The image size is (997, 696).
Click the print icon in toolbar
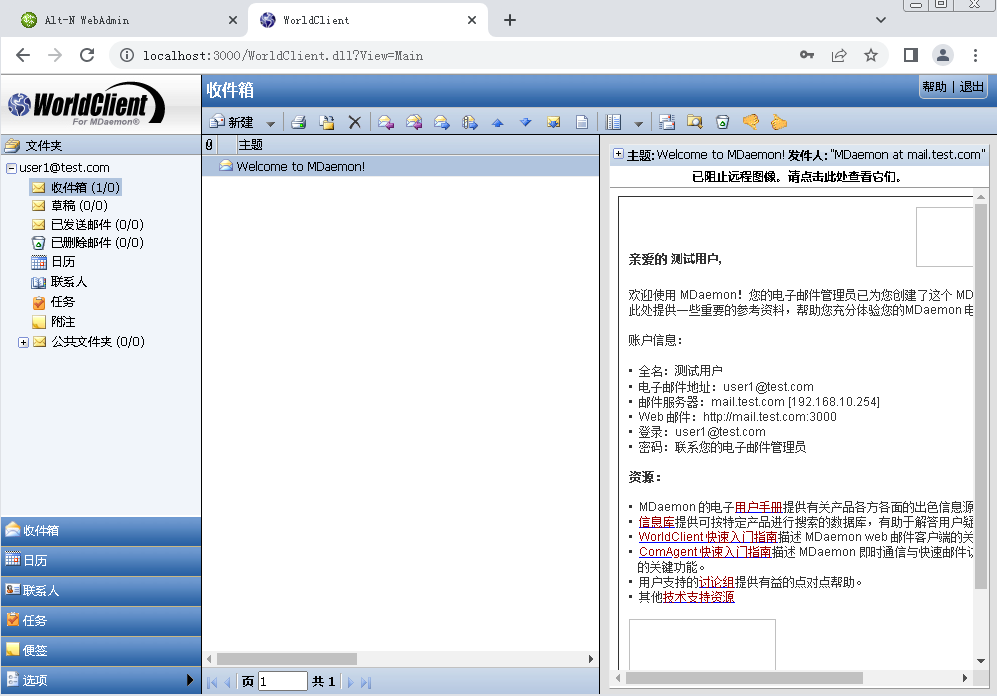point(299,122)
